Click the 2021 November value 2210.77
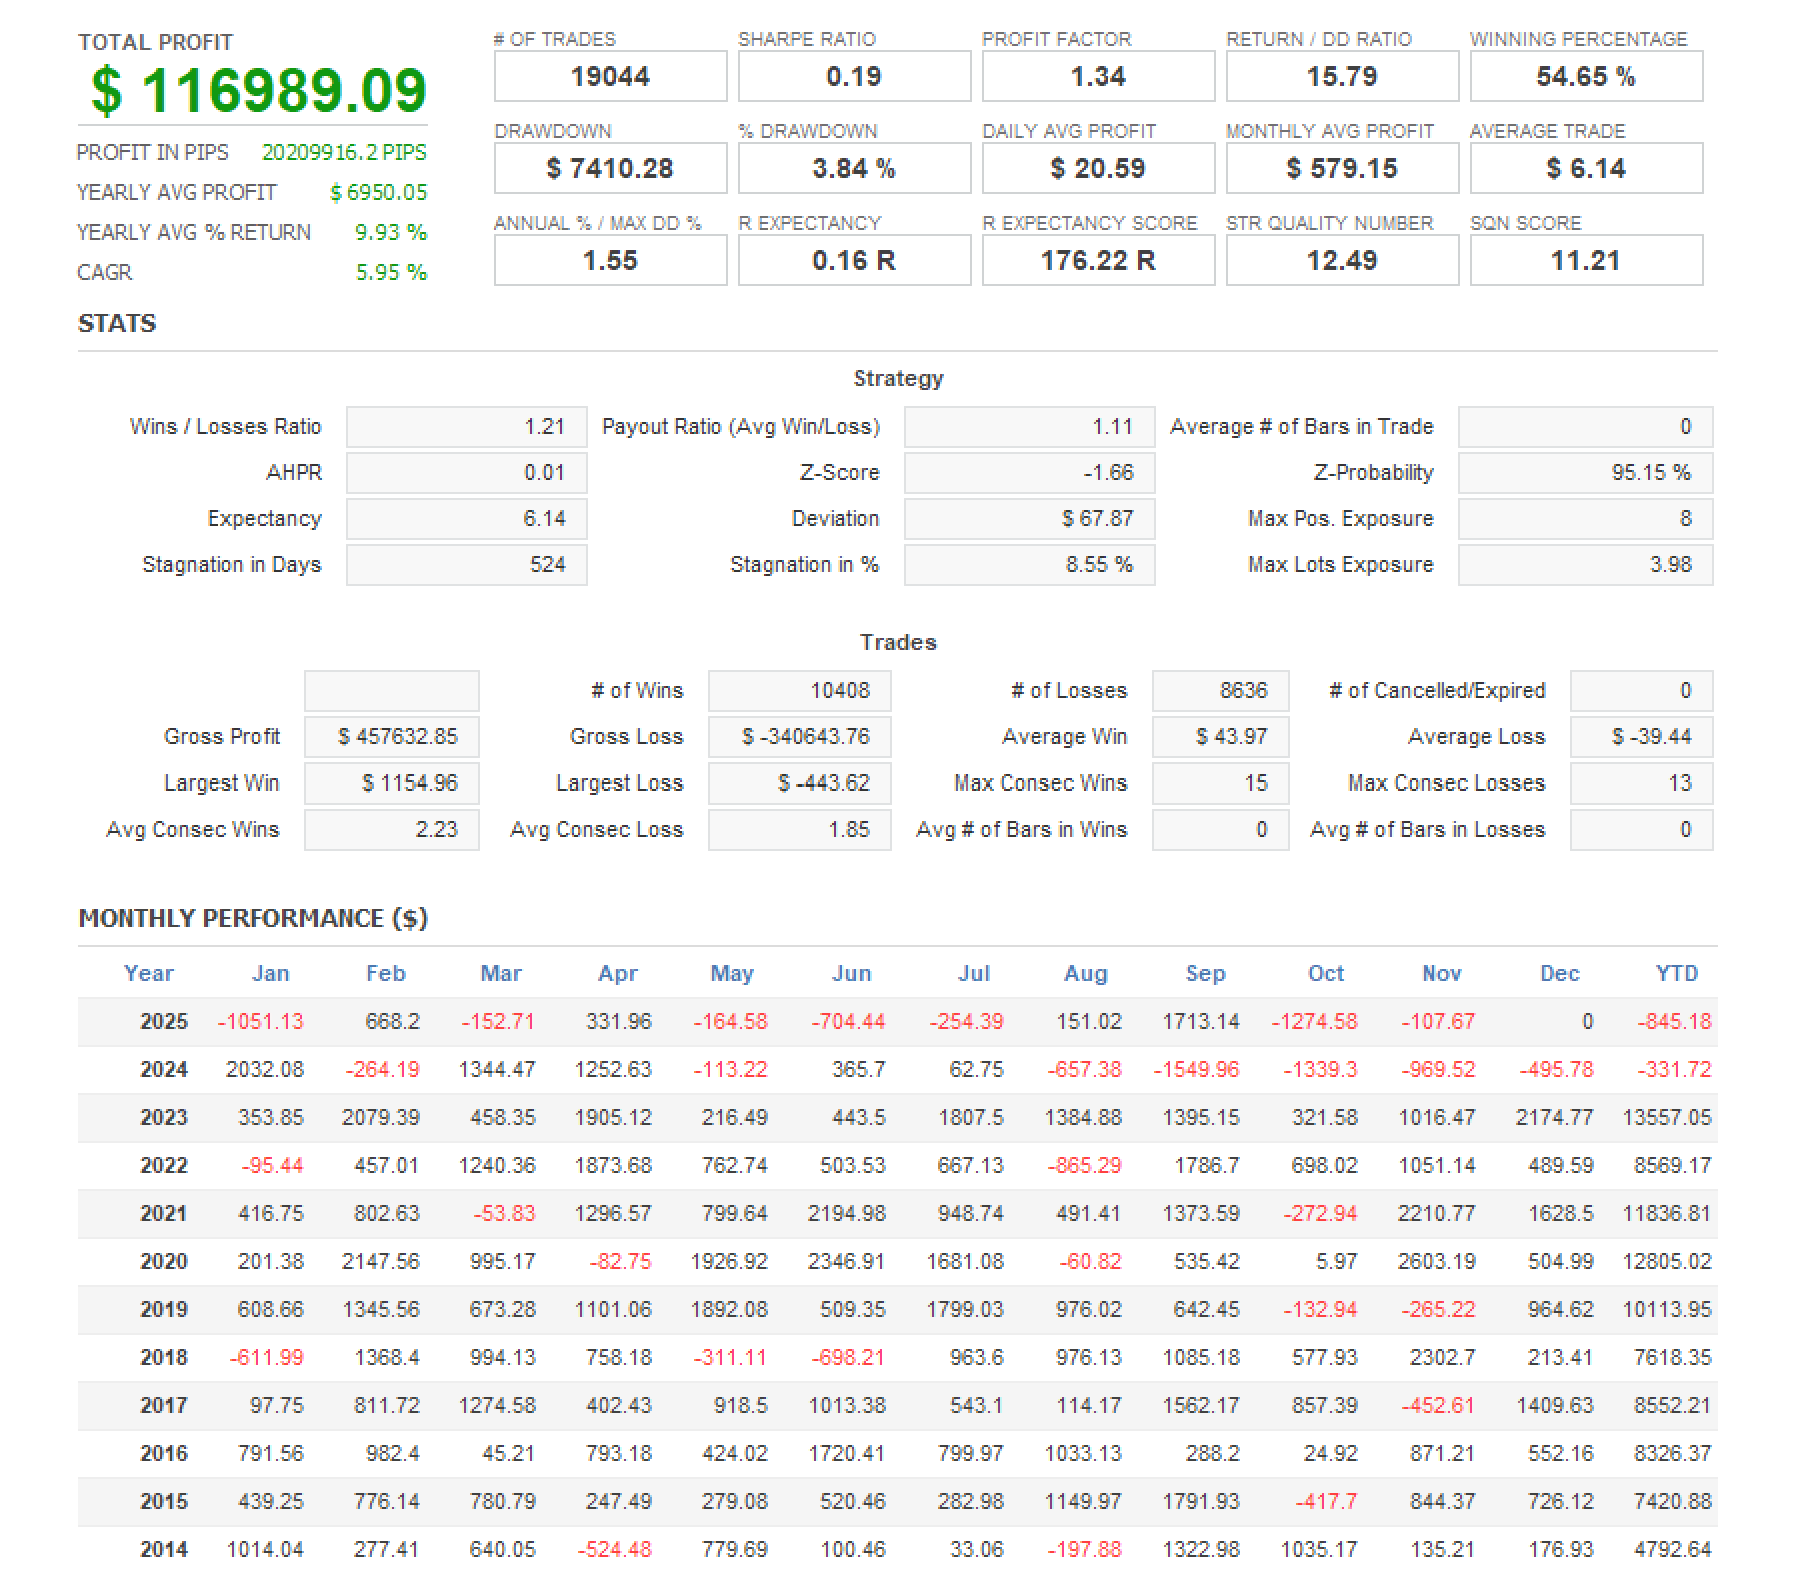The width and height of the screenshot is (1794, 1570). (x=1437, y=1214)
